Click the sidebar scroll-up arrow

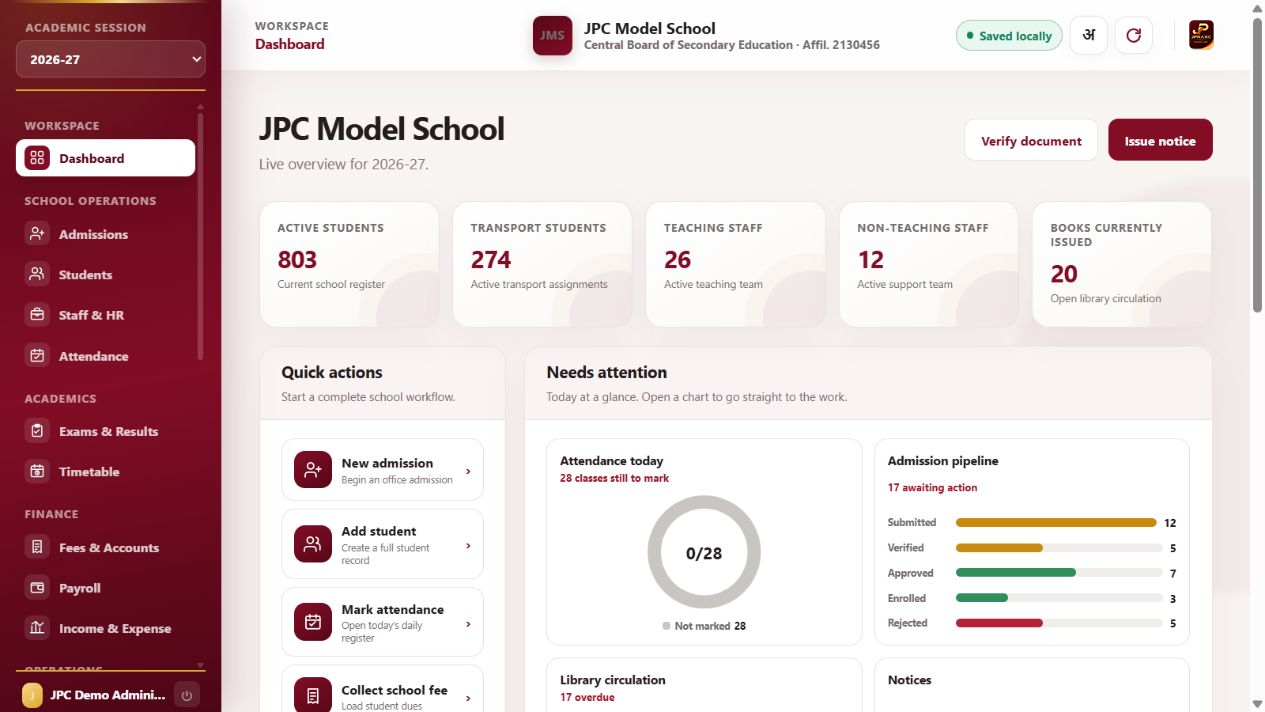[x=200, y=106]
